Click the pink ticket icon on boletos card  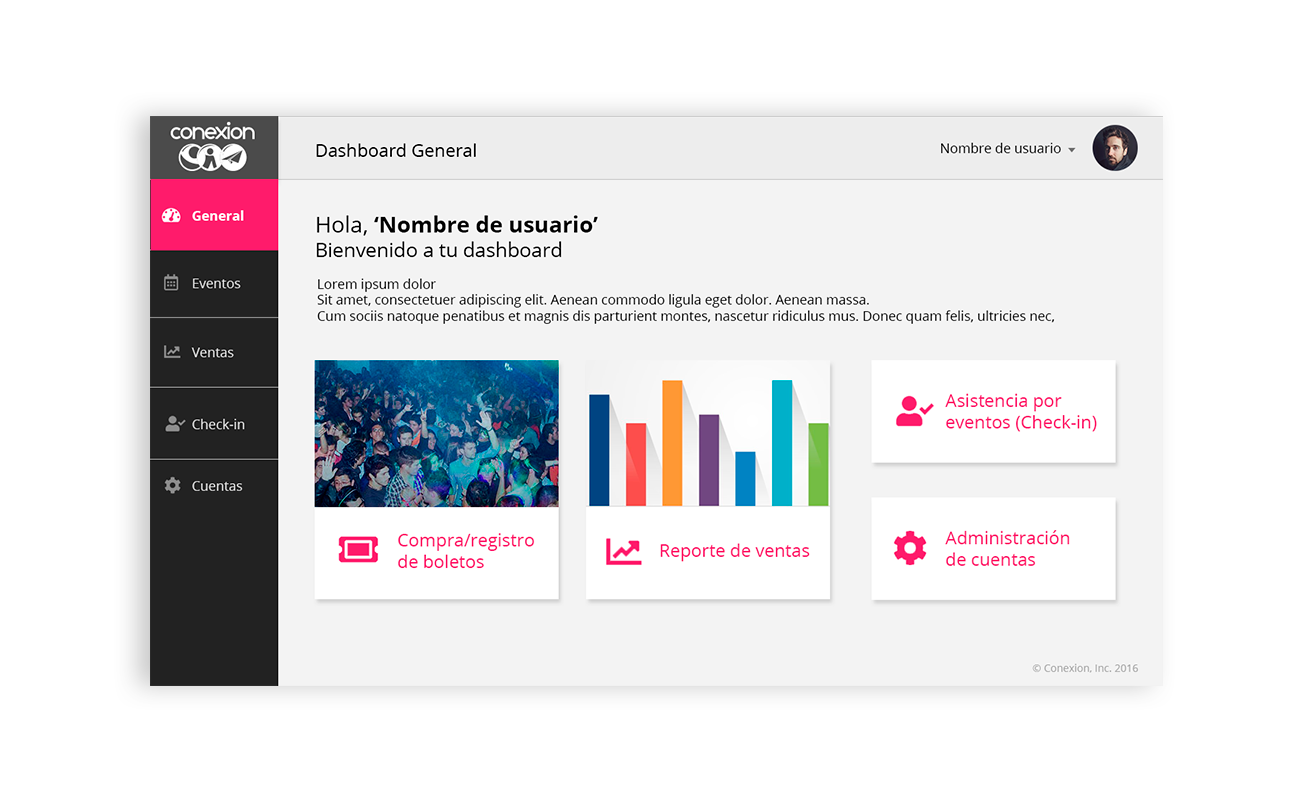click(358, 550)
